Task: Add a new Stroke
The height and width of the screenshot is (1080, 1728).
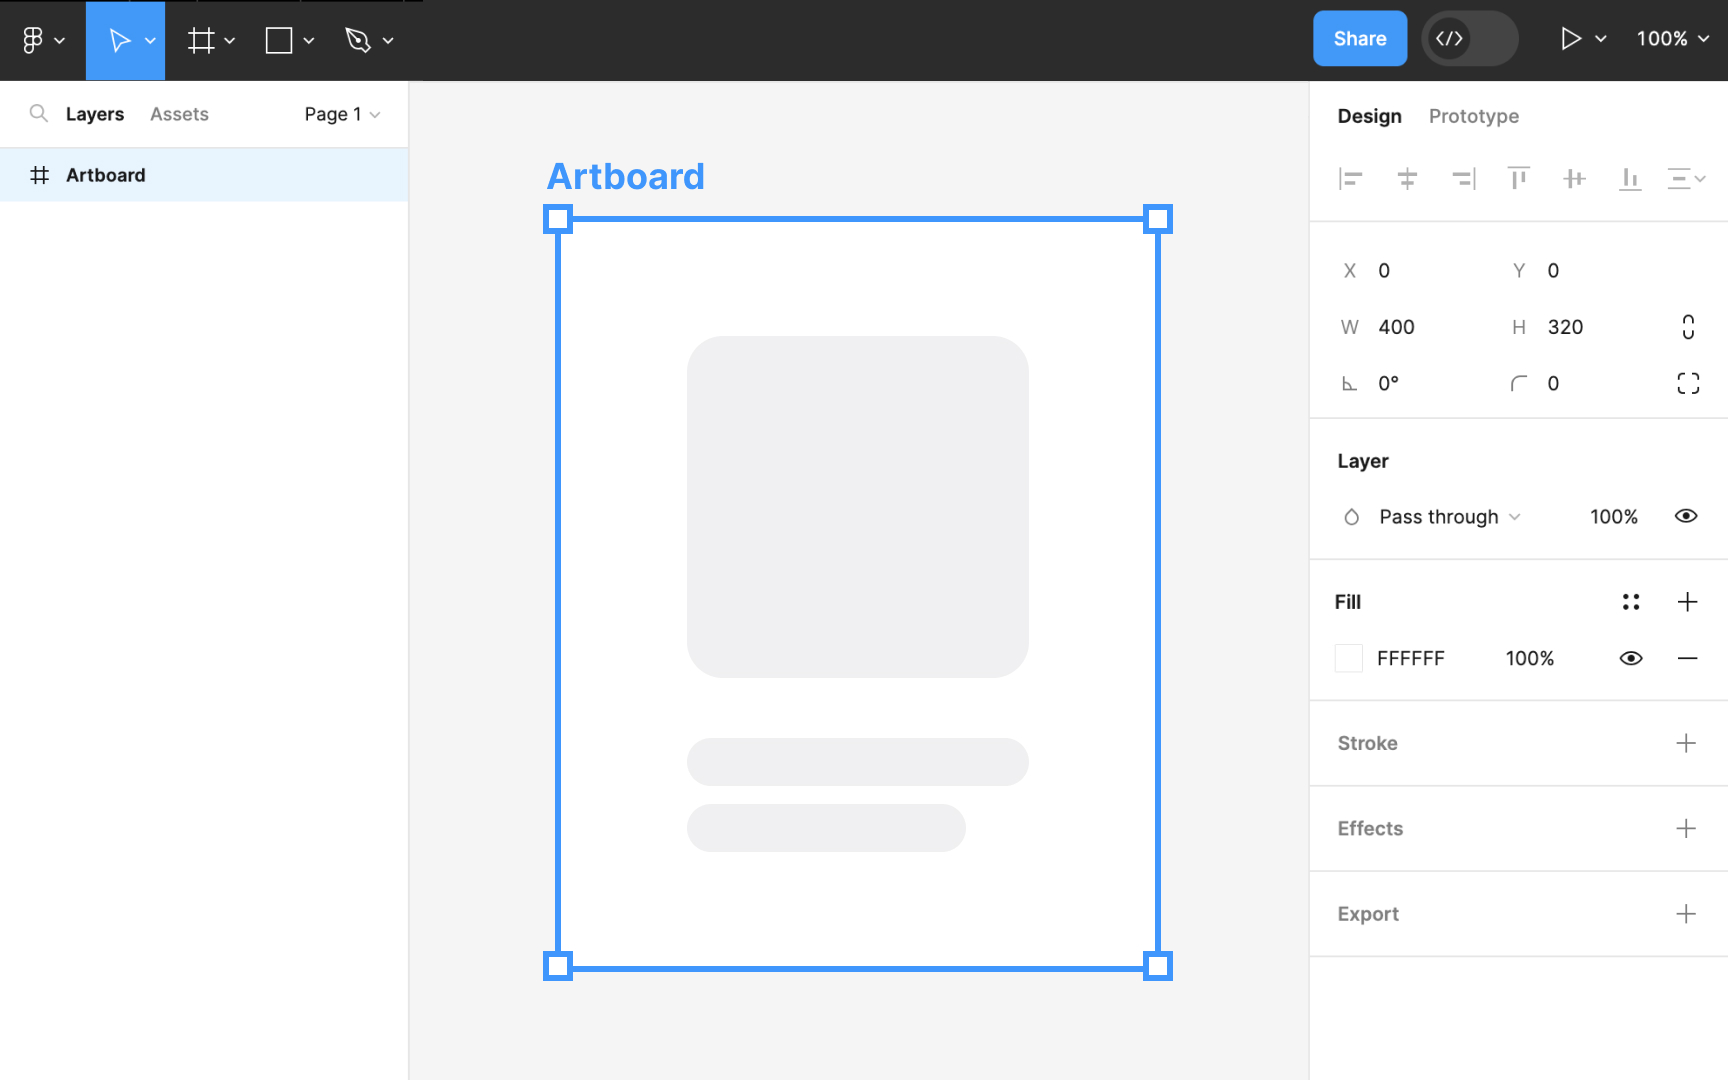Action: pyautogui.click(x=1688, y=743)
